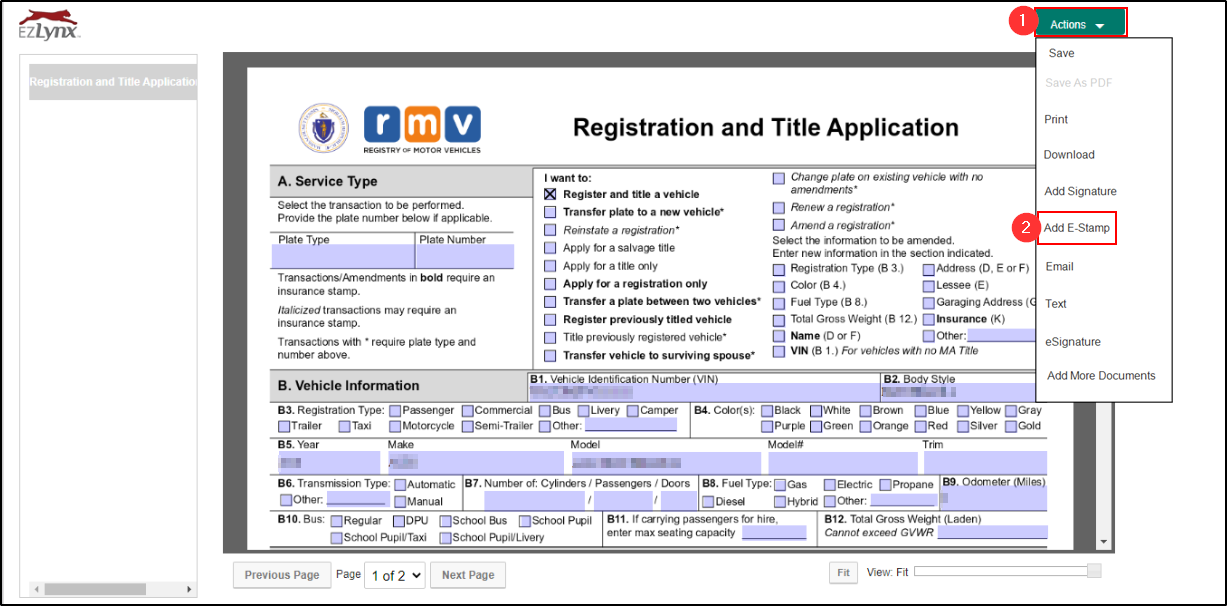Check the Black color box

pyautogui.click(x=767, y=410)
